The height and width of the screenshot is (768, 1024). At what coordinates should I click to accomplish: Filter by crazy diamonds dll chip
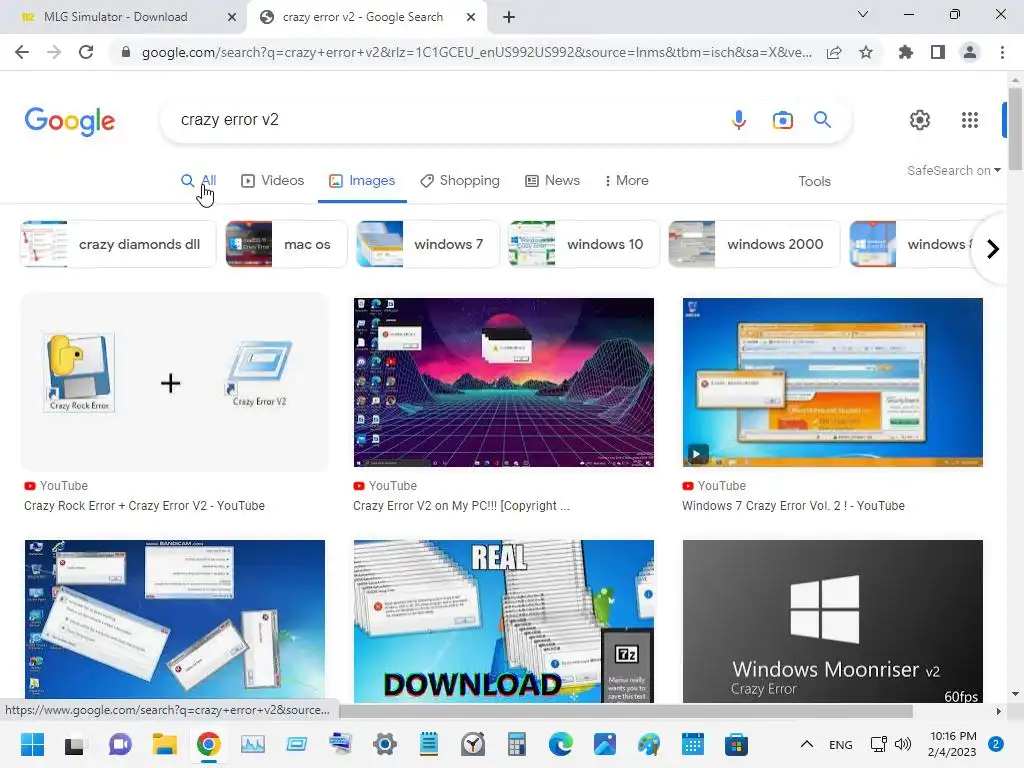[x=118, y=244]
